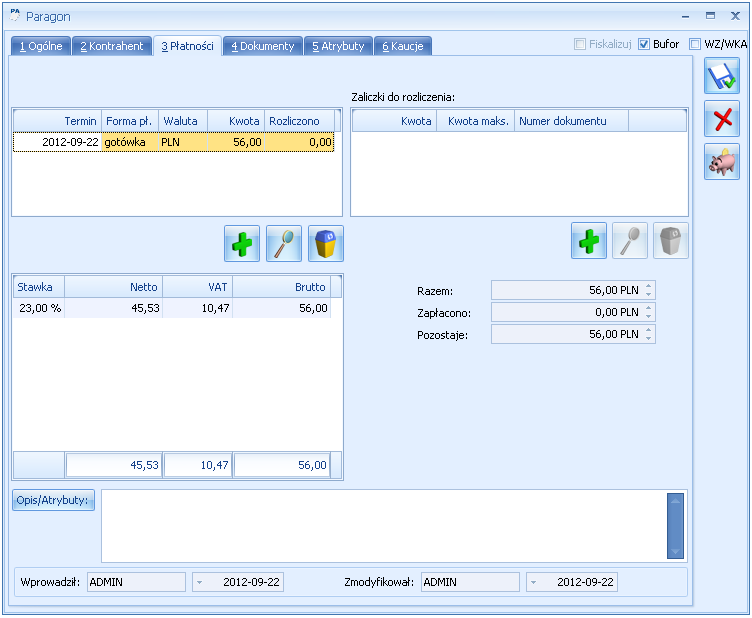The height and width of the screenshot is (618, 752).
Task: Delete the selected payment with the trash bin
Action: point(326,244)
